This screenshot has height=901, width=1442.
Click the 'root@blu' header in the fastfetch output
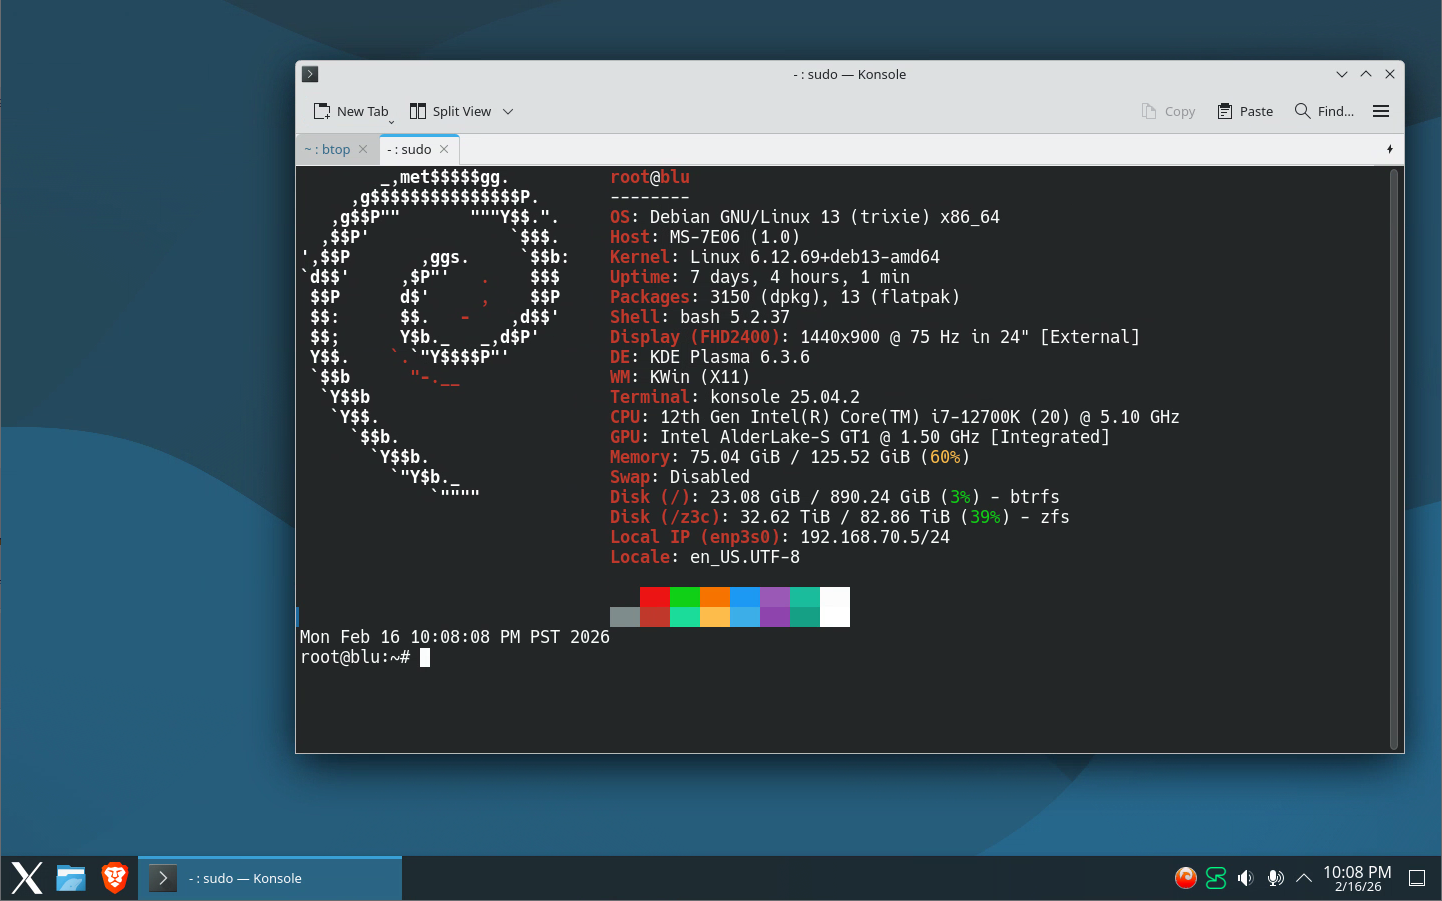650,177
